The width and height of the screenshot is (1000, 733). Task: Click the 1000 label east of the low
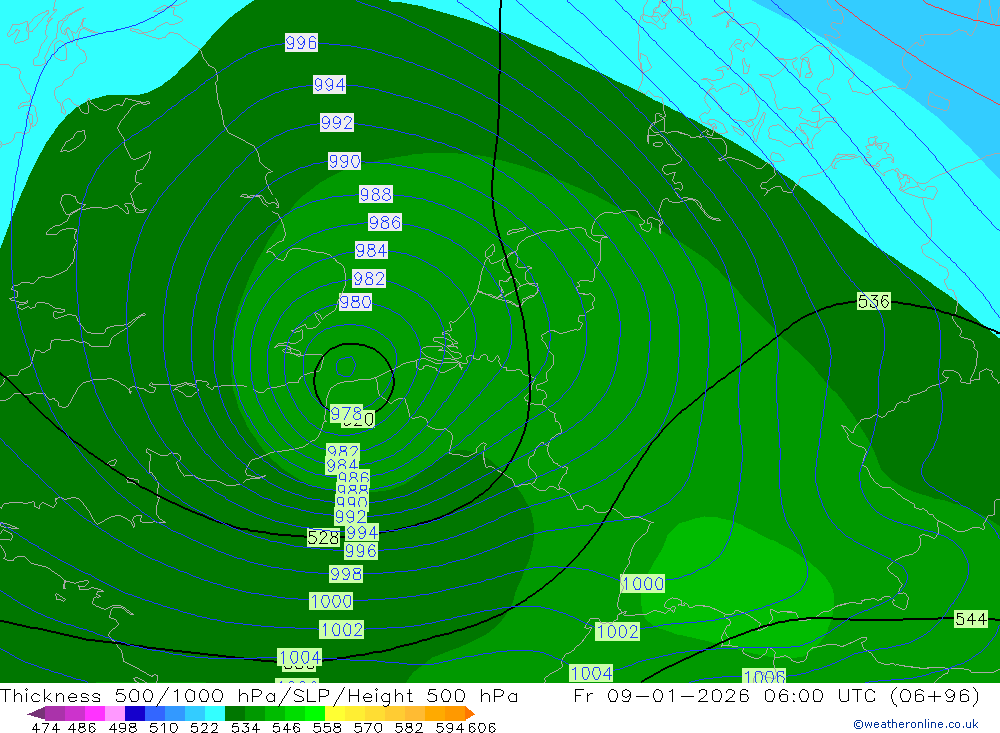click(x=643, y=584)
